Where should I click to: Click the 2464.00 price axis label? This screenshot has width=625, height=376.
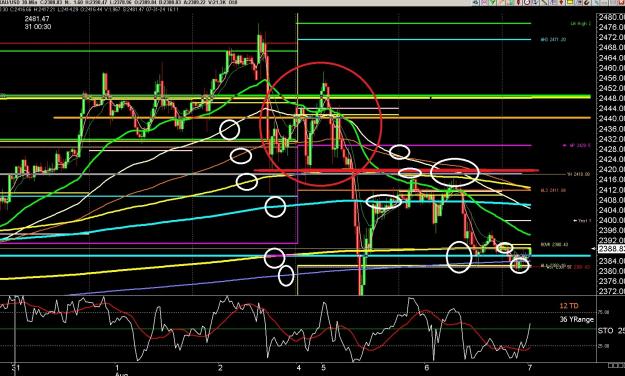click(x=611, y=58)
